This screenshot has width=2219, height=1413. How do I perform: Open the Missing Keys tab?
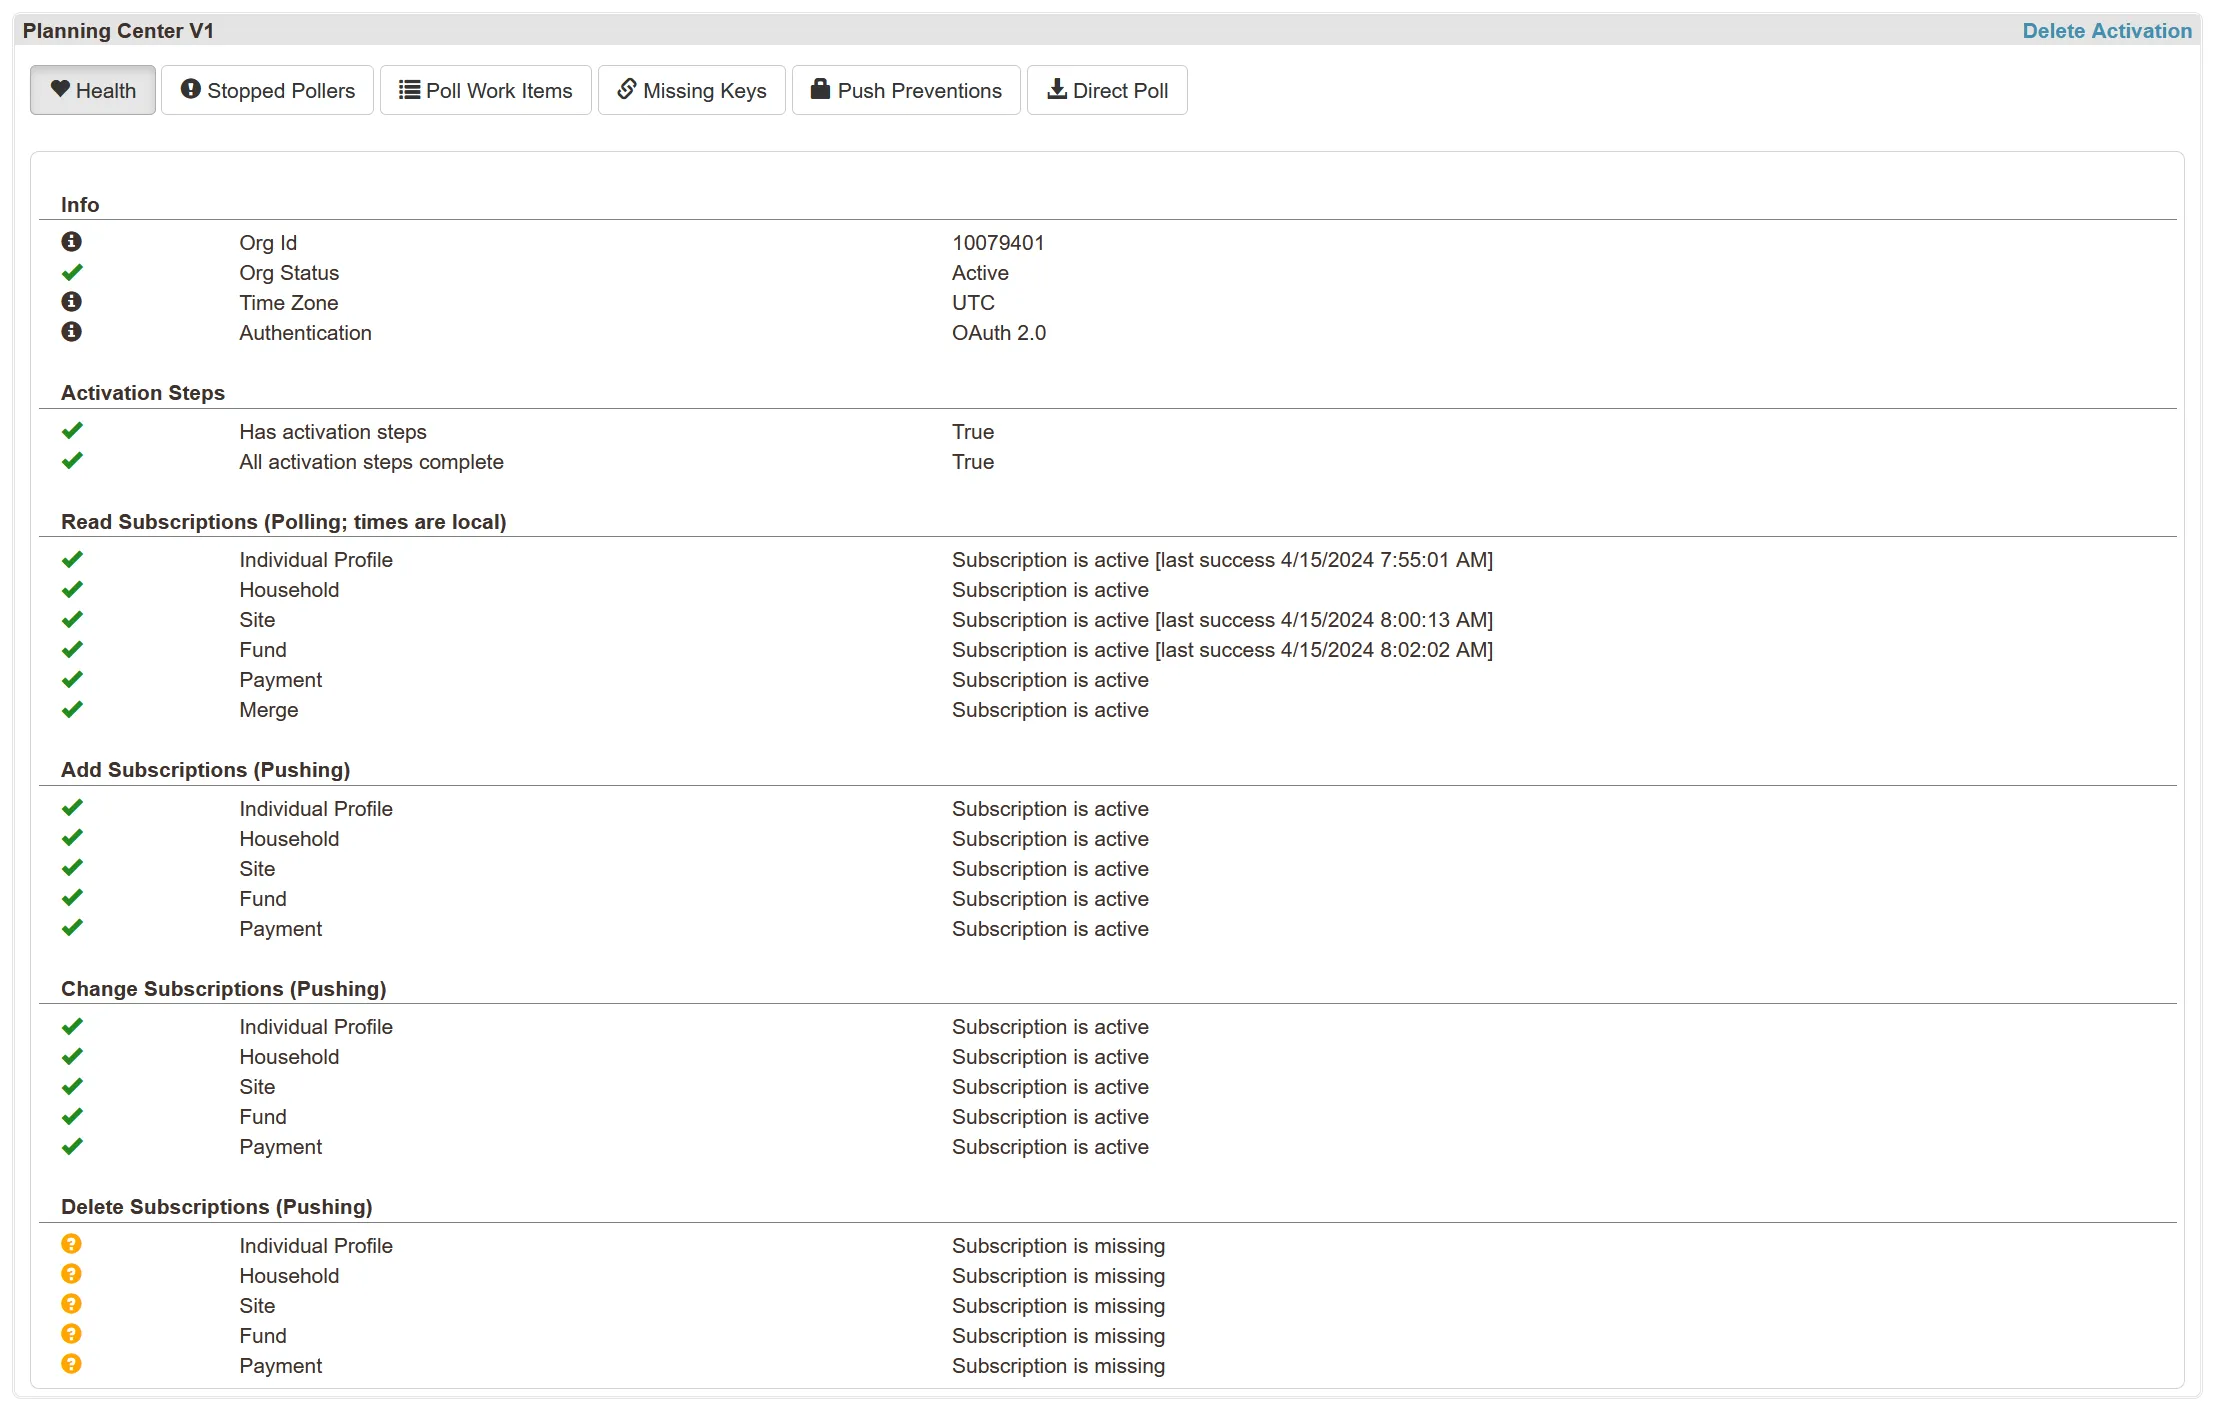pos(691,89)
